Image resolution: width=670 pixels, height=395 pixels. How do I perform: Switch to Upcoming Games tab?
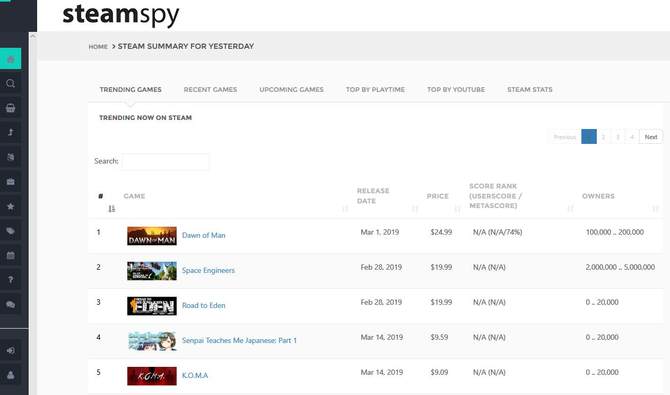pos(291,90)
